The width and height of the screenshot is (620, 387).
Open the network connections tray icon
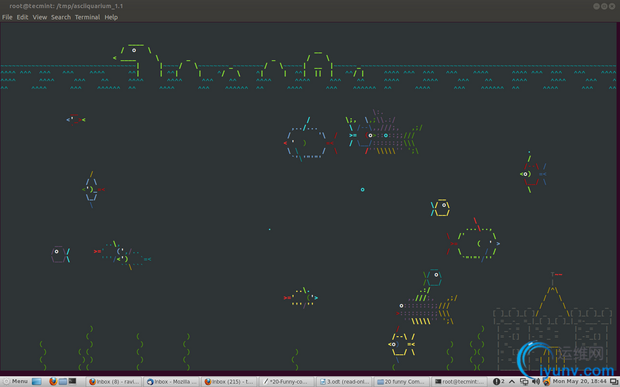coord(524,381)
